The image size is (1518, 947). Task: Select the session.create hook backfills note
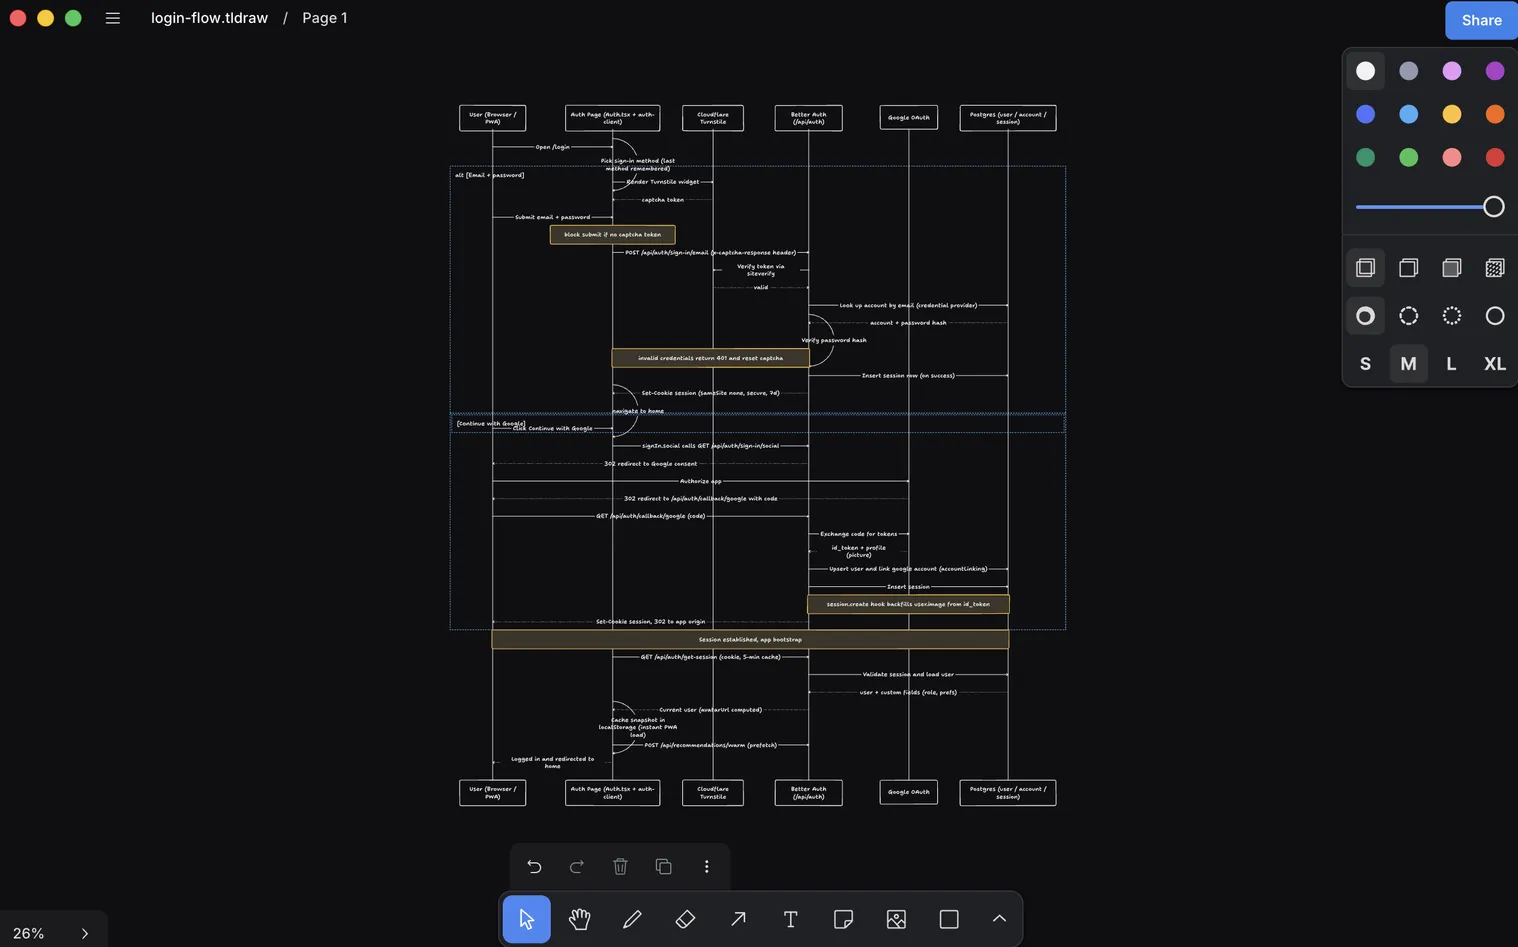click(908, 604)
